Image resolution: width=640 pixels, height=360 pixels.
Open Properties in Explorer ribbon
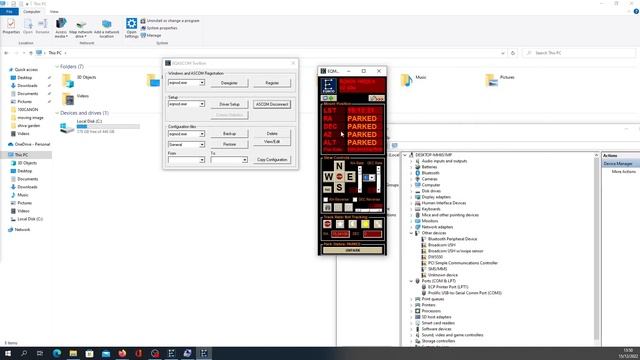pyautogui.click(x=11, y=27)
